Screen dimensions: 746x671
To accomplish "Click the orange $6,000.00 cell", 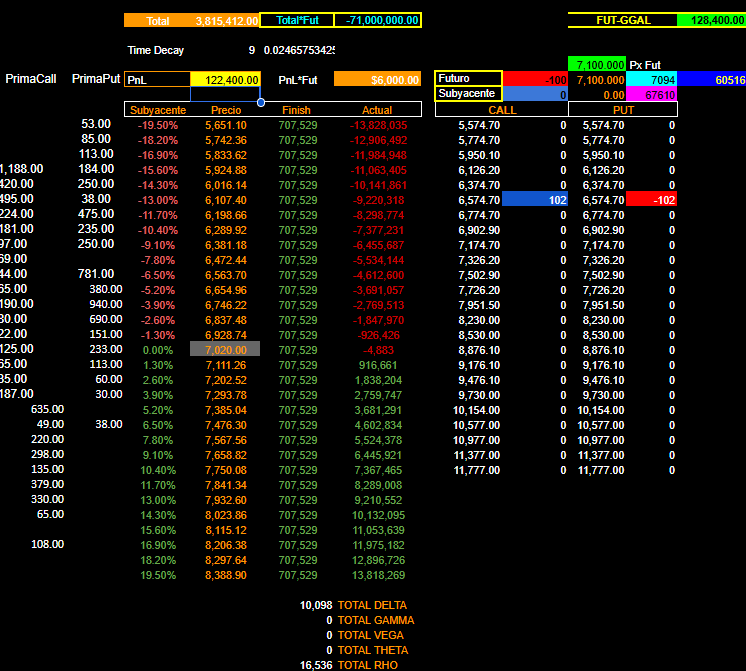I will point(377,79).
